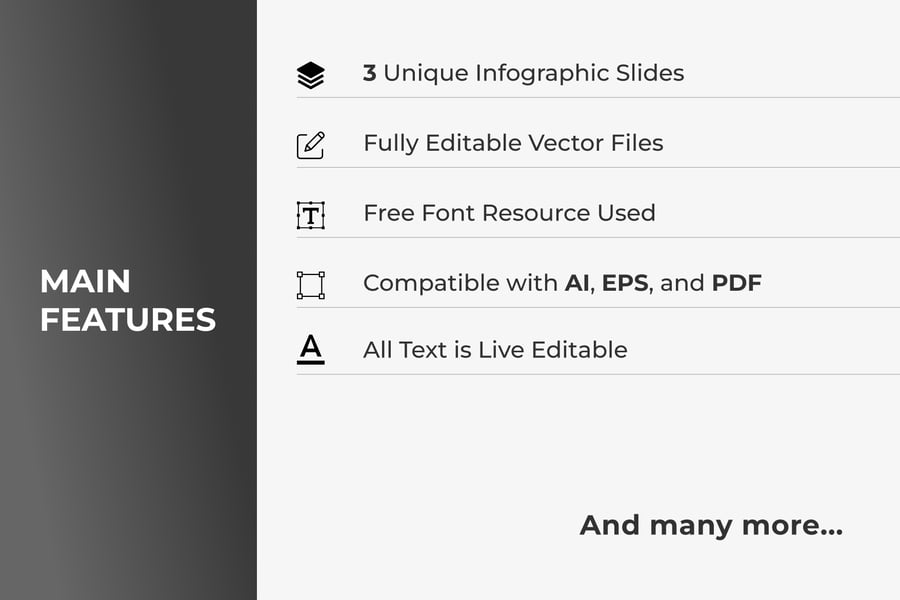The width and height of the screenshot is (900, 600).
Task: Select the text box T icon
Action: click(311, 215)
